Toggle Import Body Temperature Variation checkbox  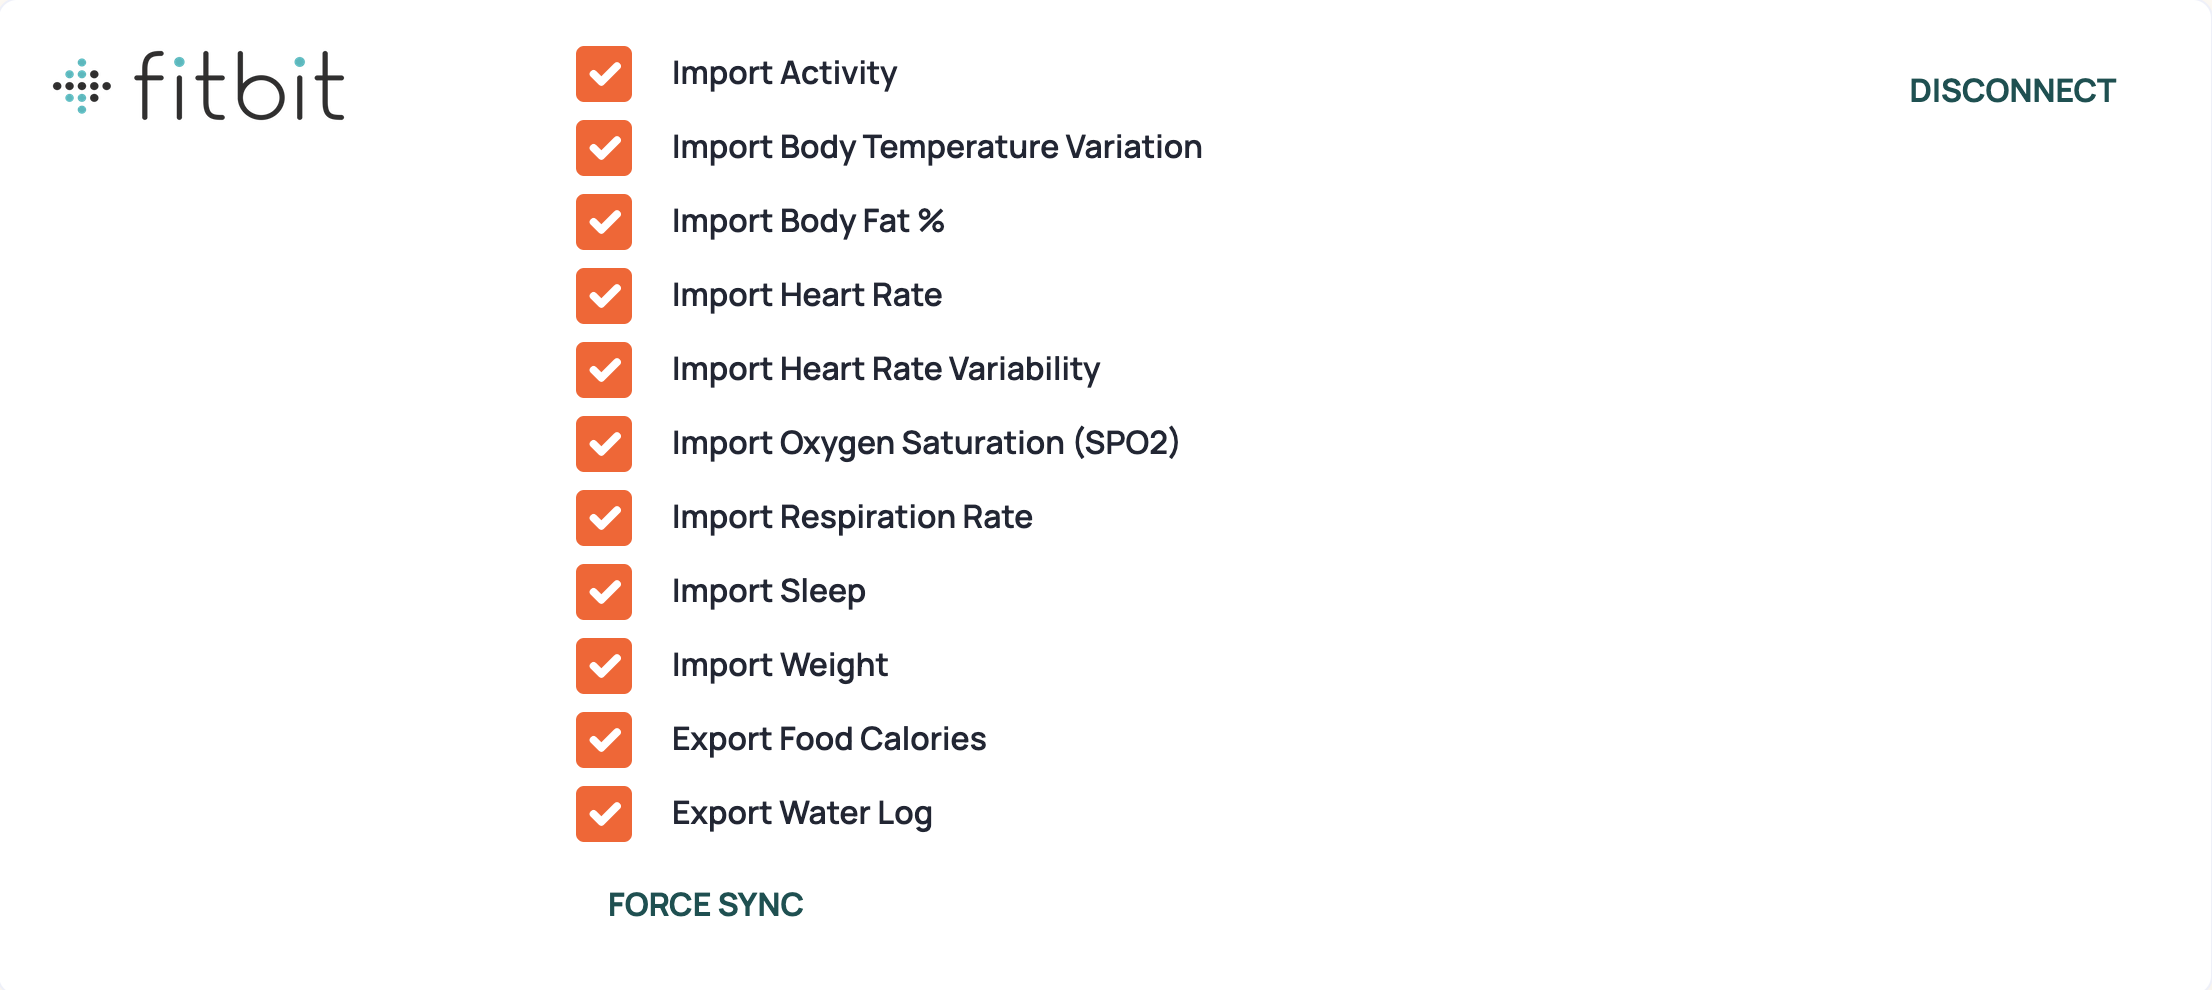click(604, 148)
